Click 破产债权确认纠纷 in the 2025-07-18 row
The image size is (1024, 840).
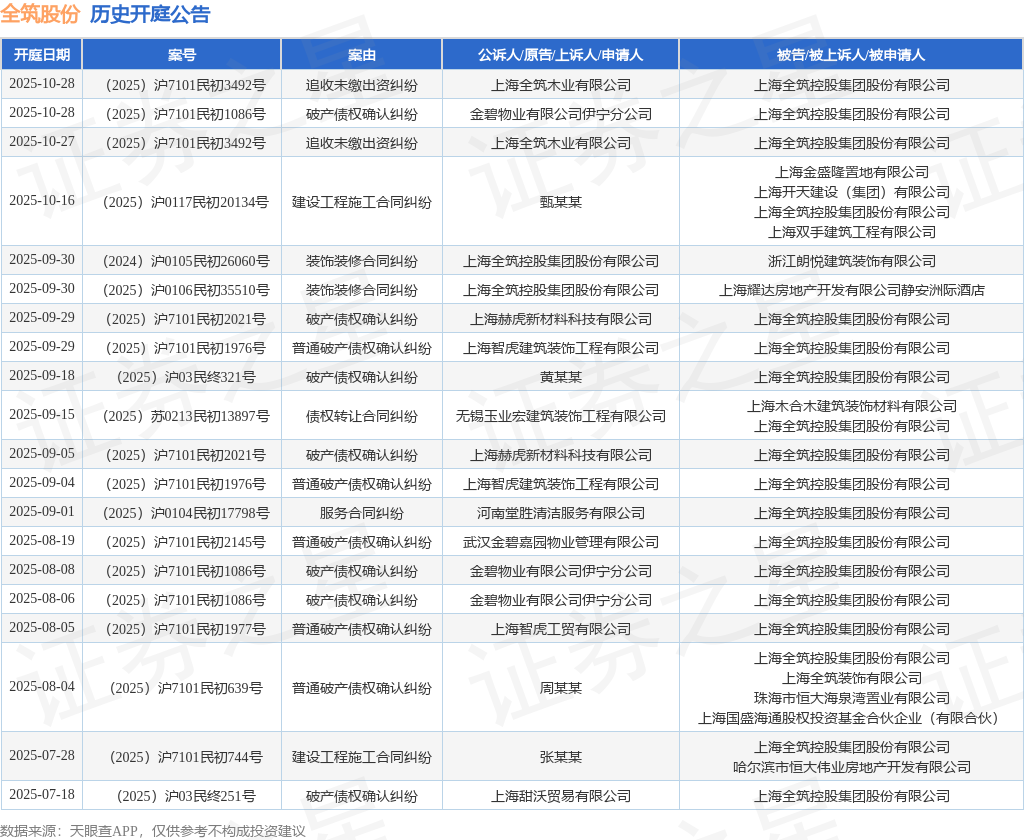click(x=362, y=796)
